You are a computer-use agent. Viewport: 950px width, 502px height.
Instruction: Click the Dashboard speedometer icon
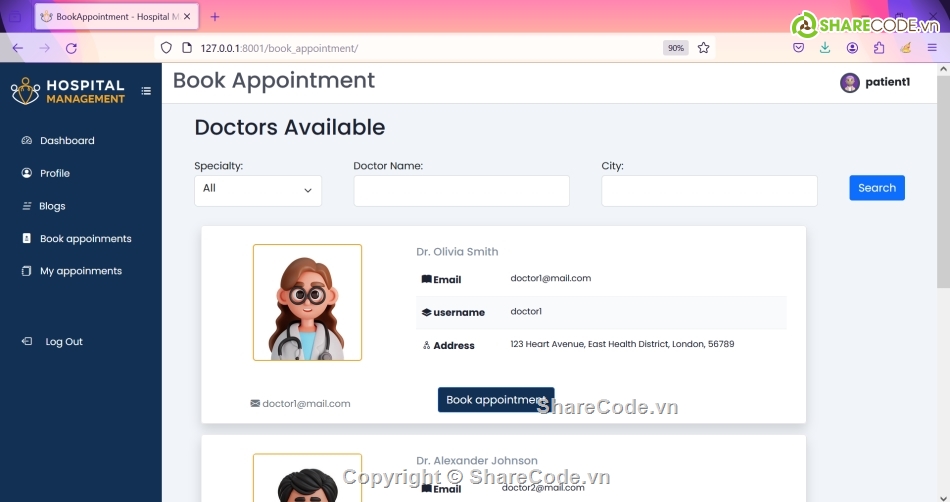(x=27, y=140)
